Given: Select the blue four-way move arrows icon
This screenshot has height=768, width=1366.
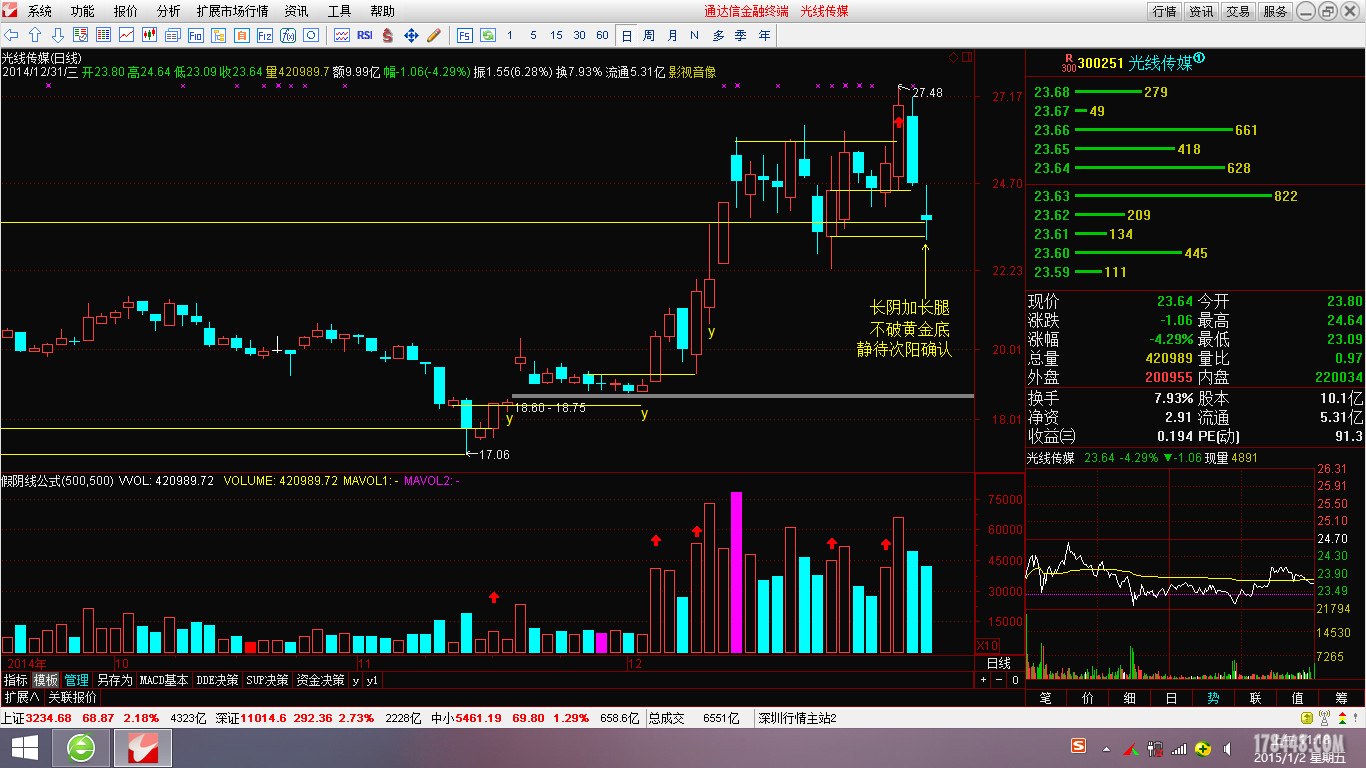Looking at the screenshot, I should point(411,35).
